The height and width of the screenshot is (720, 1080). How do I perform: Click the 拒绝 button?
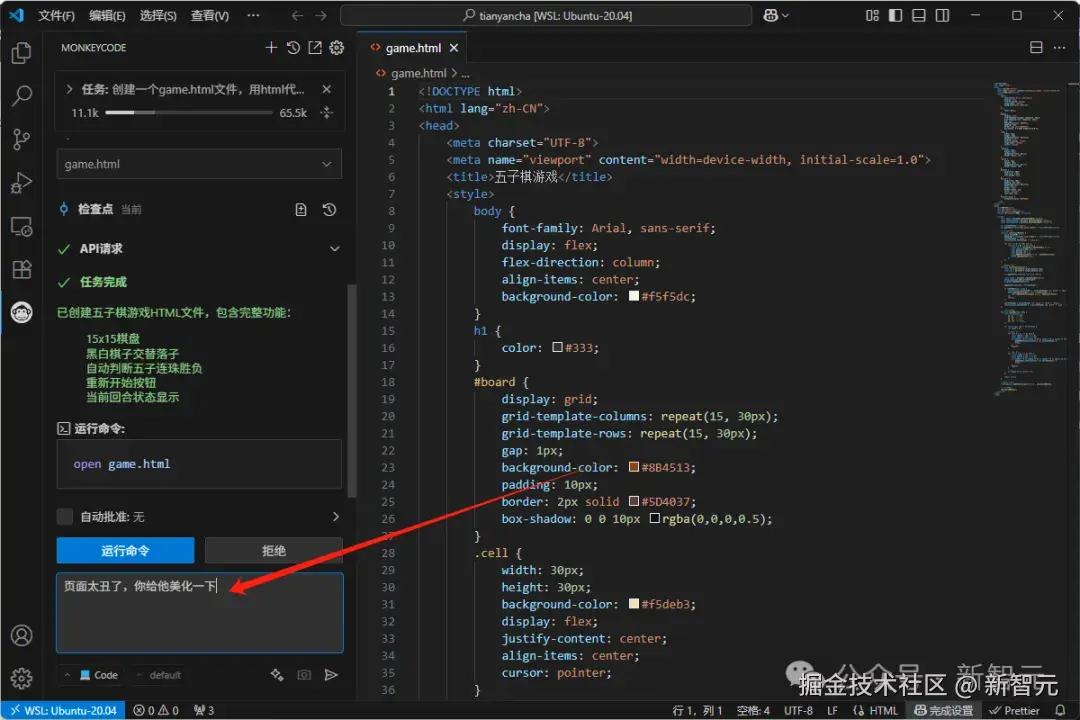[273, 551]
